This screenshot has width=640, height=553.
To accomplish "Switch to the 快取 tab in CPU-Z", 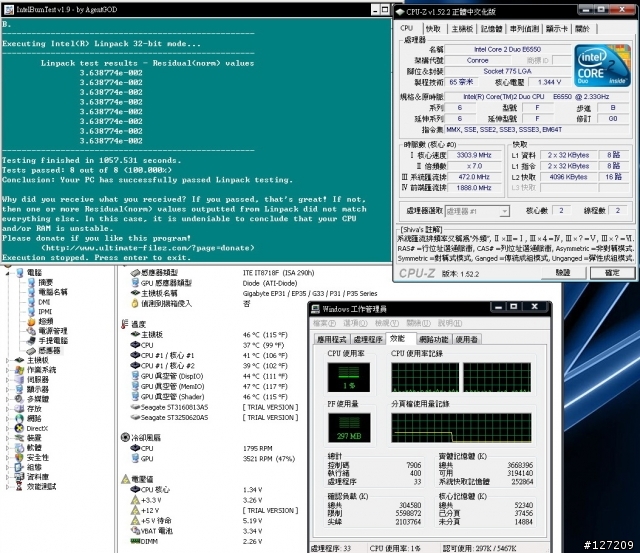I will [433, 29].
